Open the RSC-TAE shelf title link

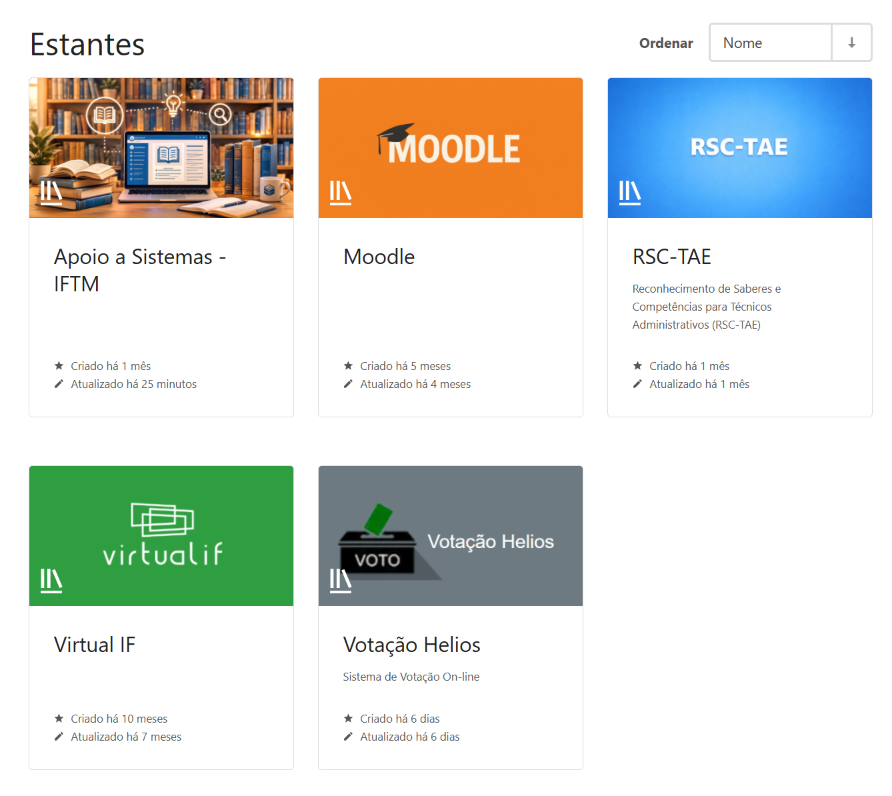tap(672, 257)
